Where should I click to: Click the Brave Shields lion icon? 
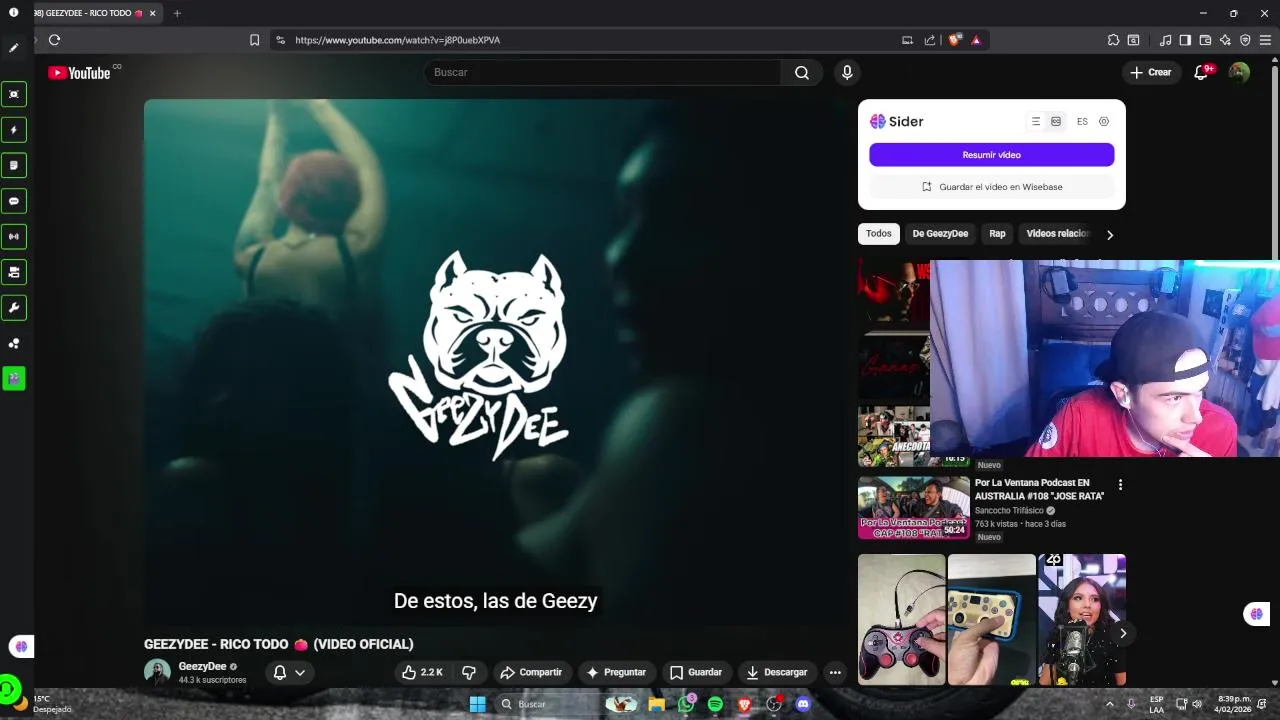955,40
